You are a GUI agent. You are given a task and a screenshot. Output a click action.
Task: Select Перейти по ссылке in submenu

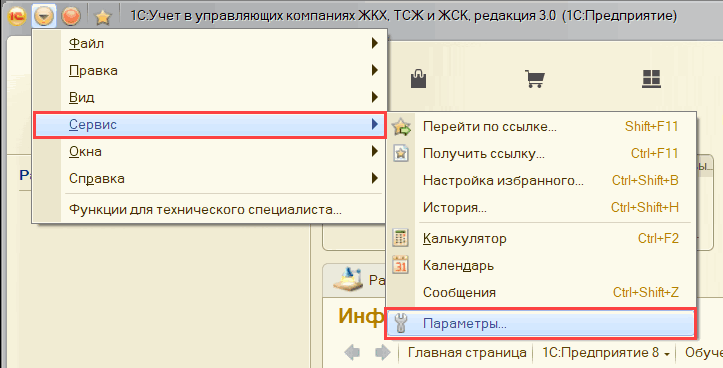pyautogui.click(x=540, y=127)
